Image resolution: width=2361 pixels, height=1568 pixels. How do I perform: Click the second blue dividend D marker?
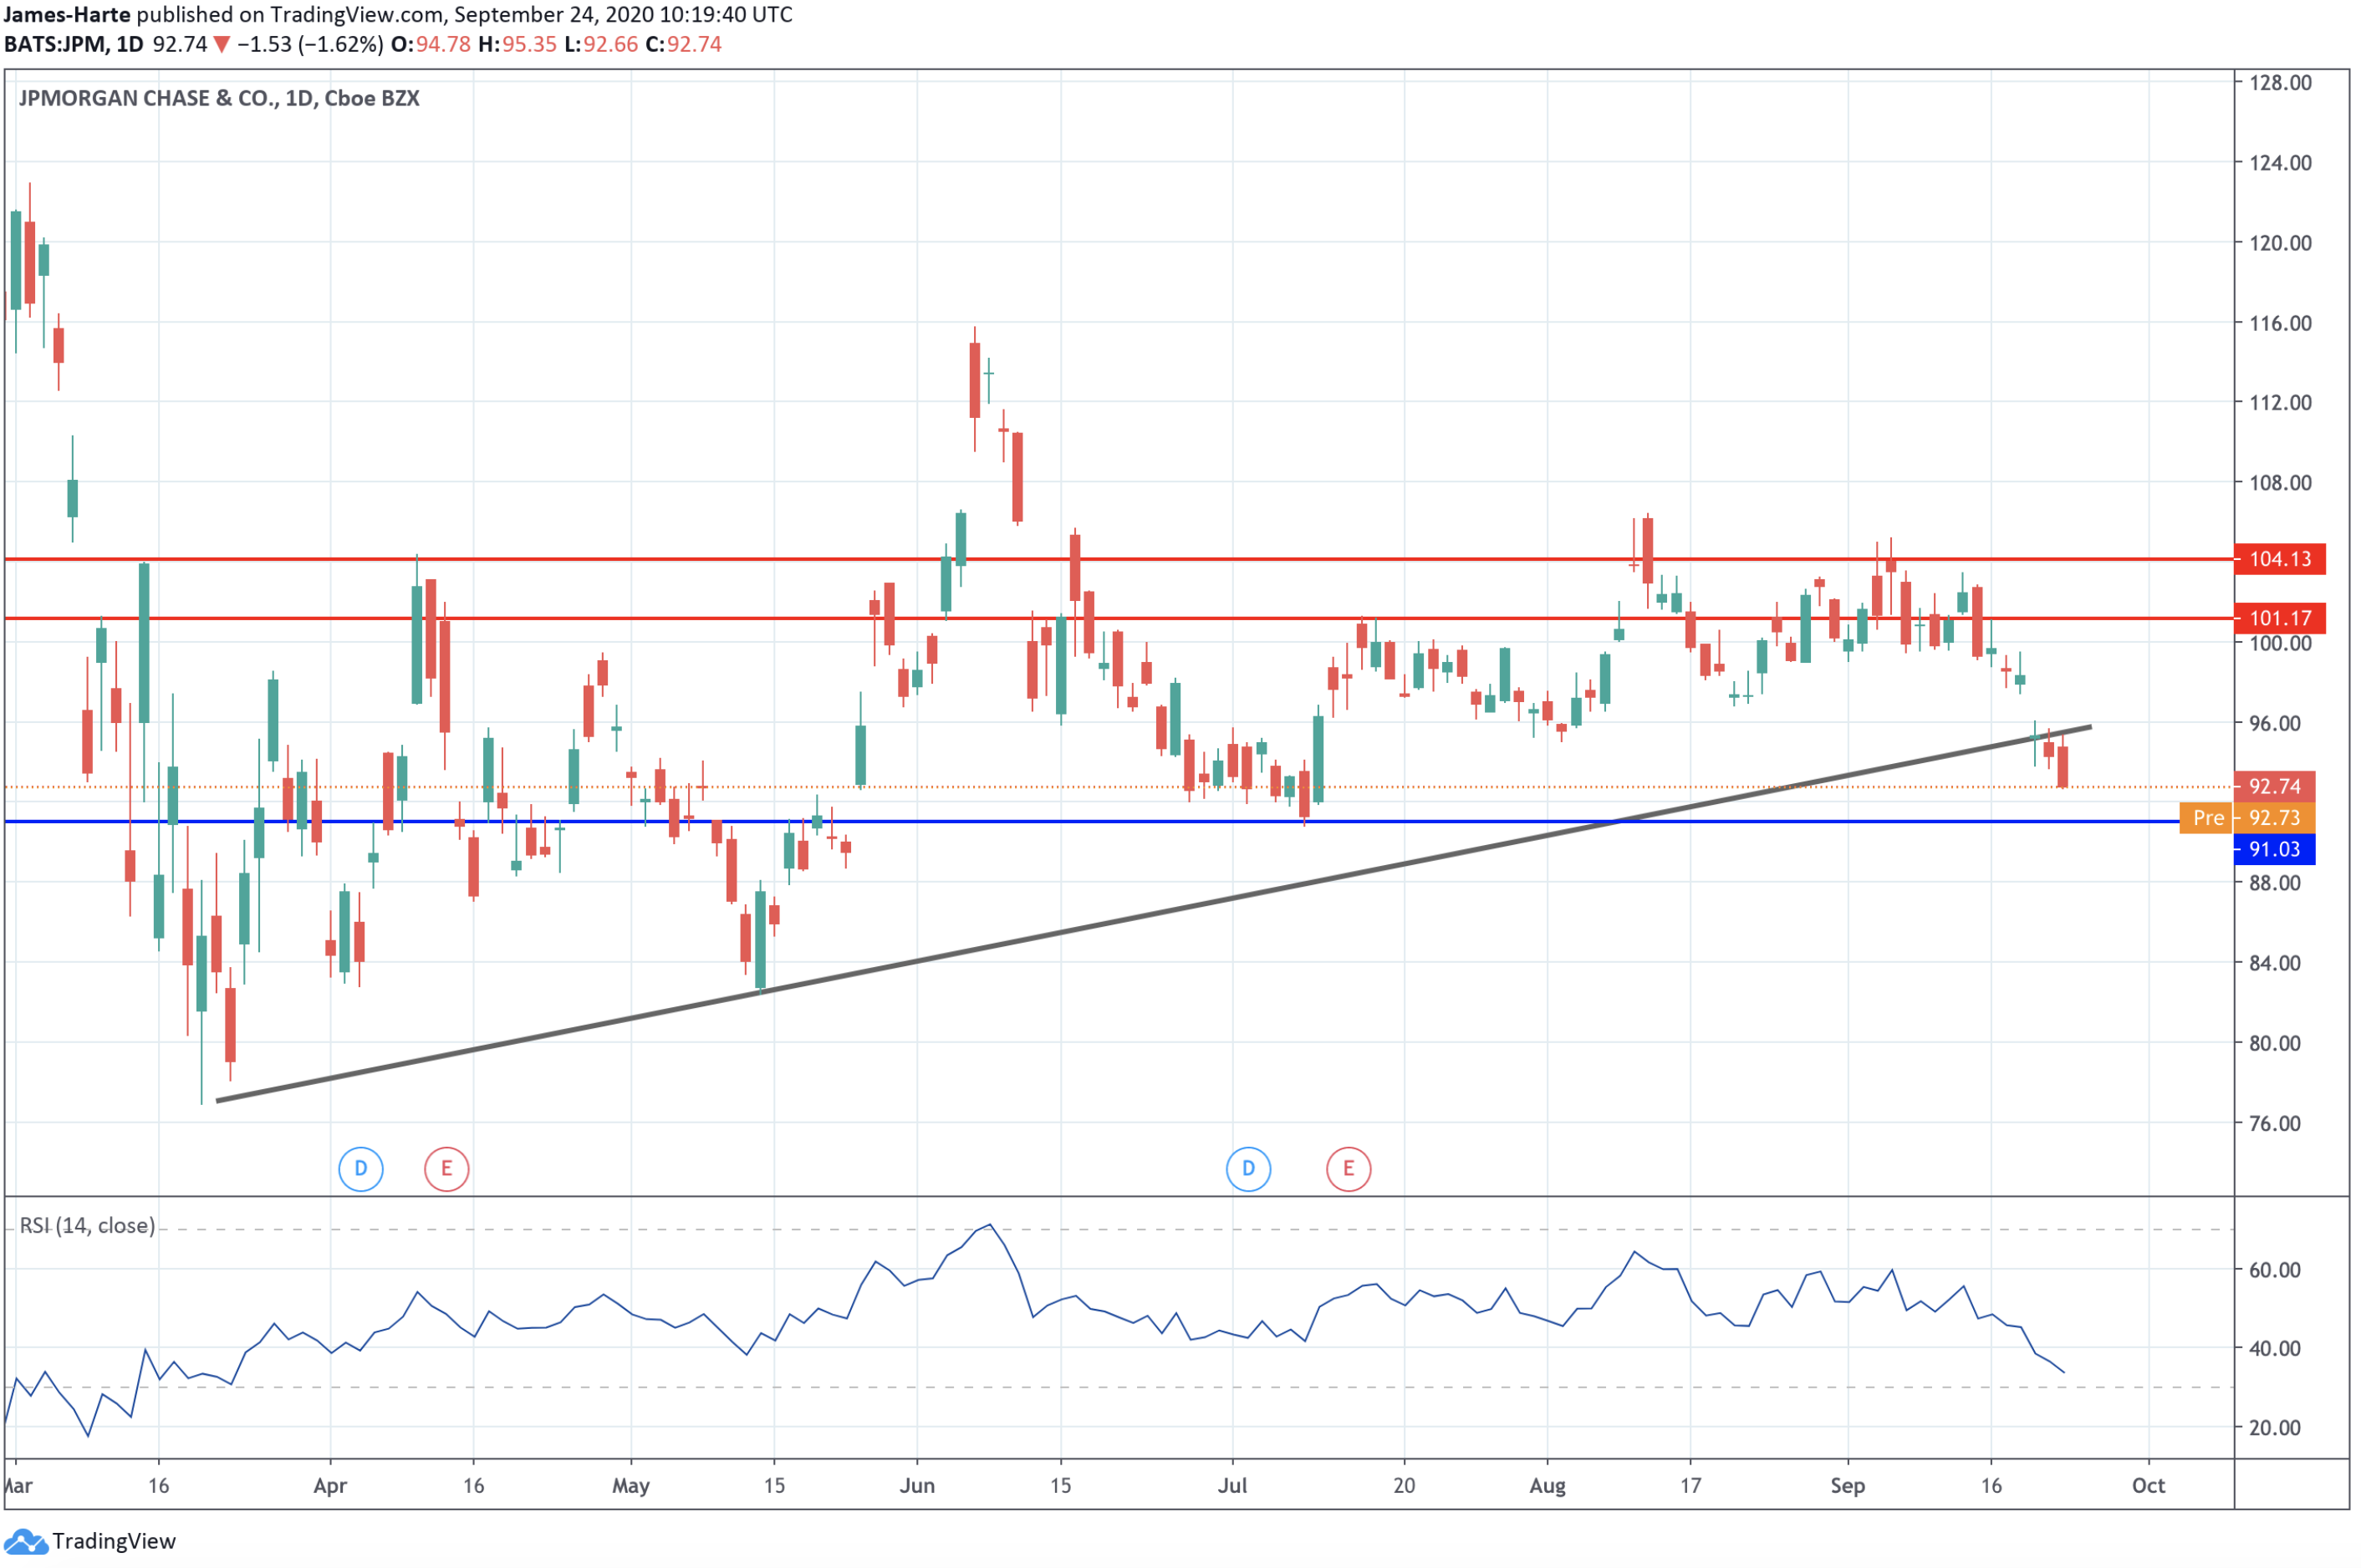1248,1169
